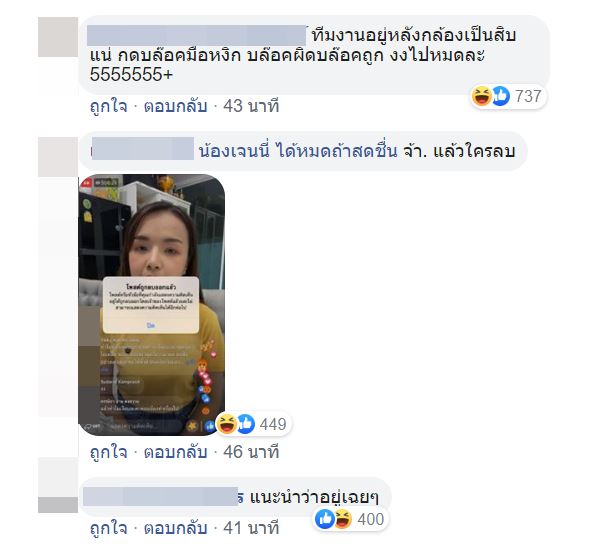Like the comment posted 43 นาที ago
Viewport: 590px width, 546px height.
click(109, 106)
